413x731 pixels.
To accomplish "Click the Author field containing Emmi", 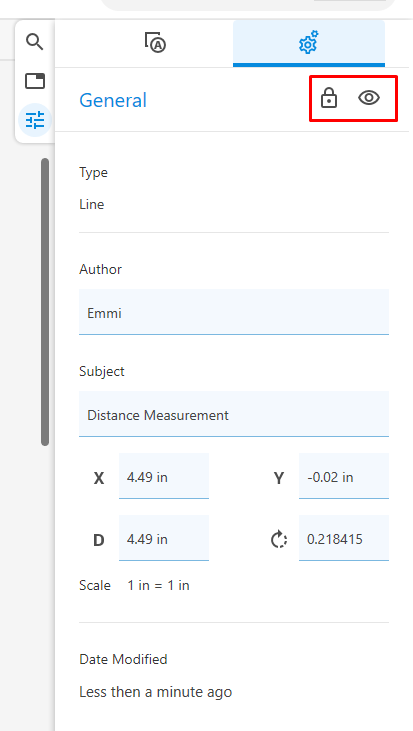I will click(234, 312).
